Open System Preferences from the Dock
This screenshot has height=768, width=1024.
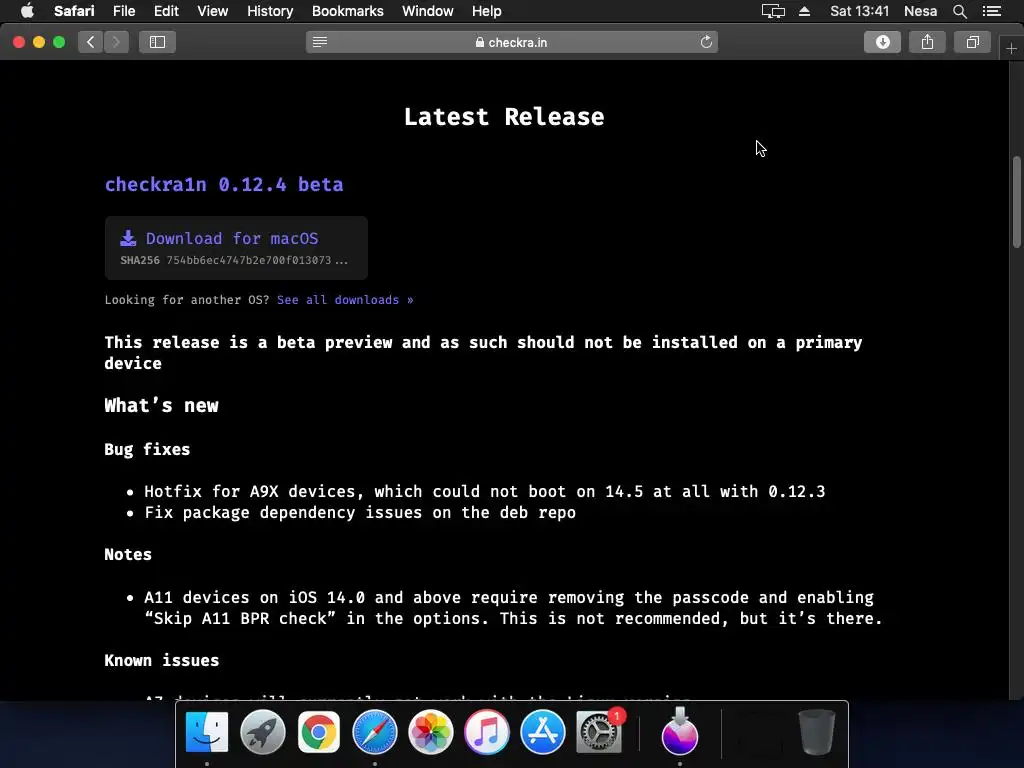click(599, 732)
